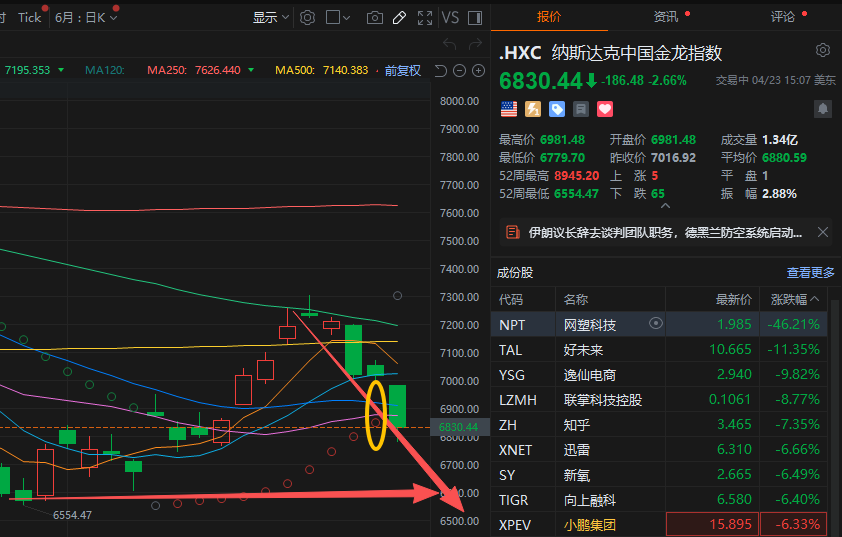Click the 6554.47 low price label
Image resolution: width=842 pixels, height=537 pixels.
[72, 515]
